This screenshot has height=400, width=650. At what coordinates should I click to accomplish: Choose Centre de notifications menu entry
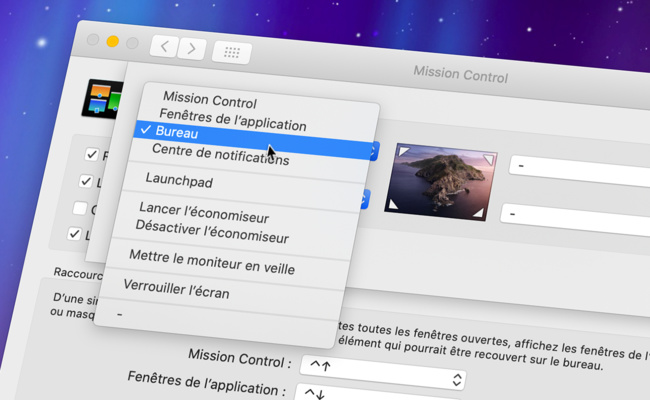[221, 155]
